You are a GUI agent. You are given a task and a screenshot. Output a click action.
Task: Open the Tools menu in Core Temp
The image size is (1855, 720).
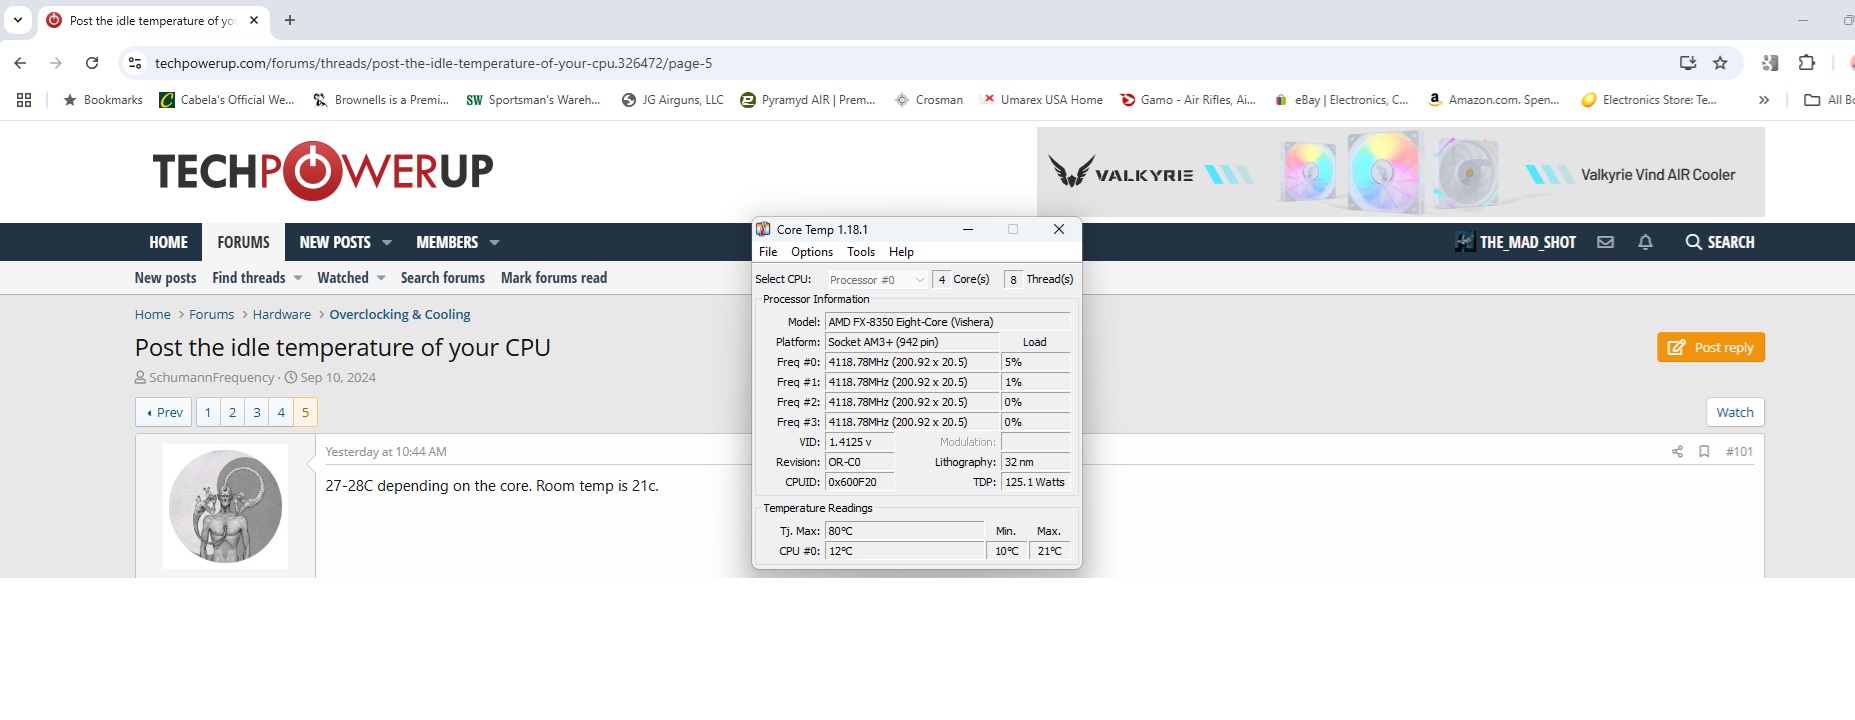point(861,252)
